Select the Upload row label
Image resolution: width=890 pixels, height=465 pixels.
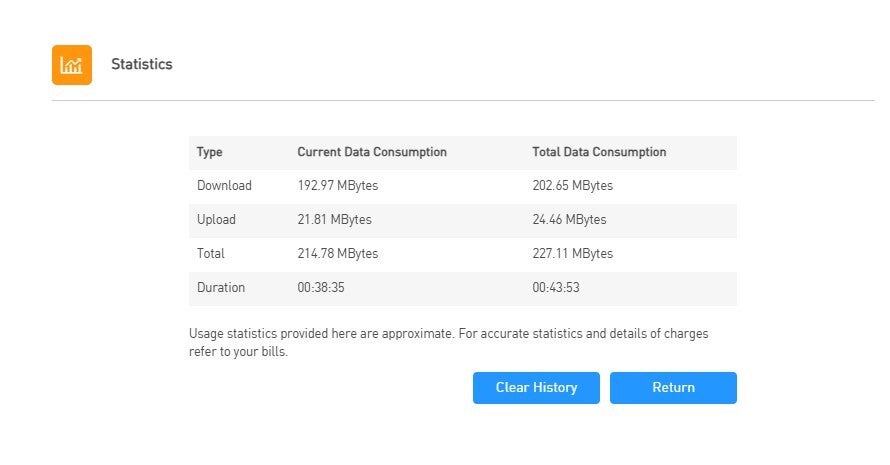point(216,220)
